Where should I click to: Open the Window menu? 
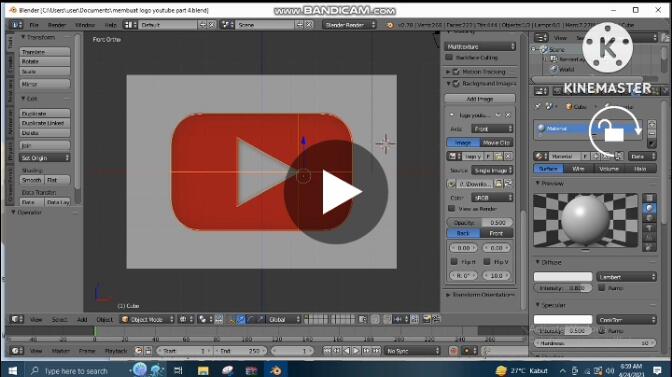(x=85, y=25)
